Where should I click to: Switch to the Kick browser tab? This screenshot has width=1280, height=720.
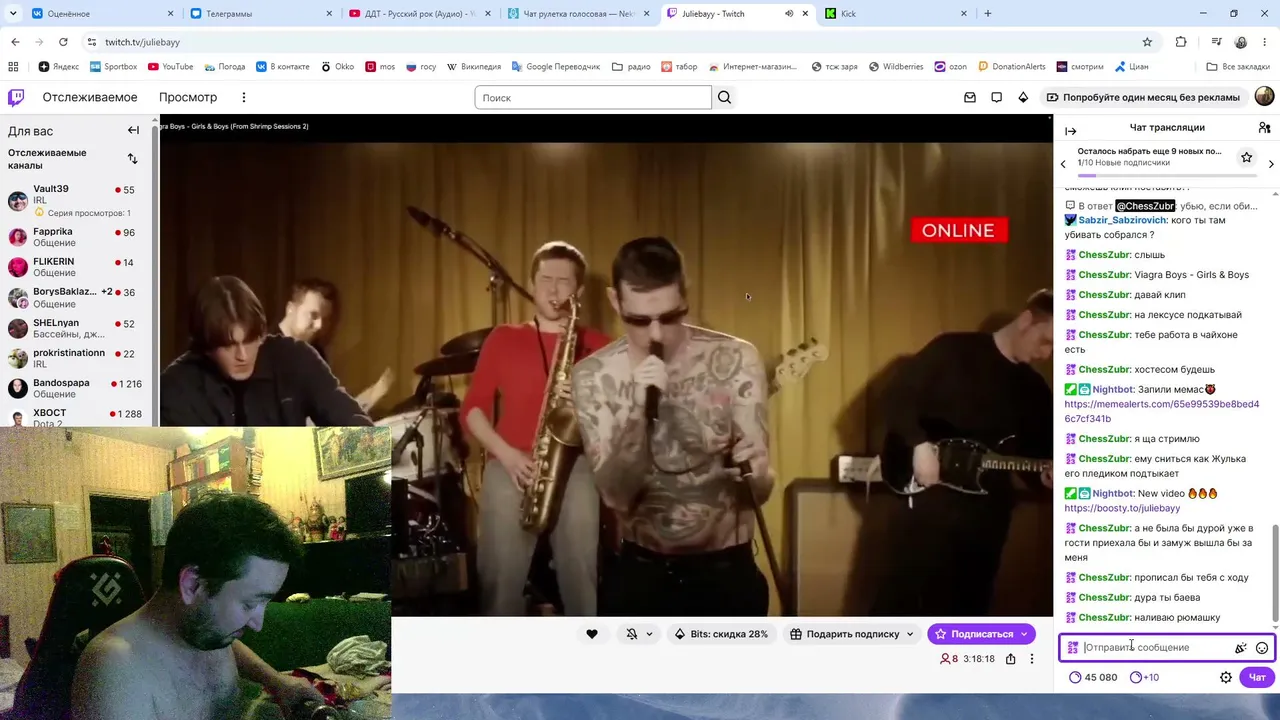[x=897, y=14]
